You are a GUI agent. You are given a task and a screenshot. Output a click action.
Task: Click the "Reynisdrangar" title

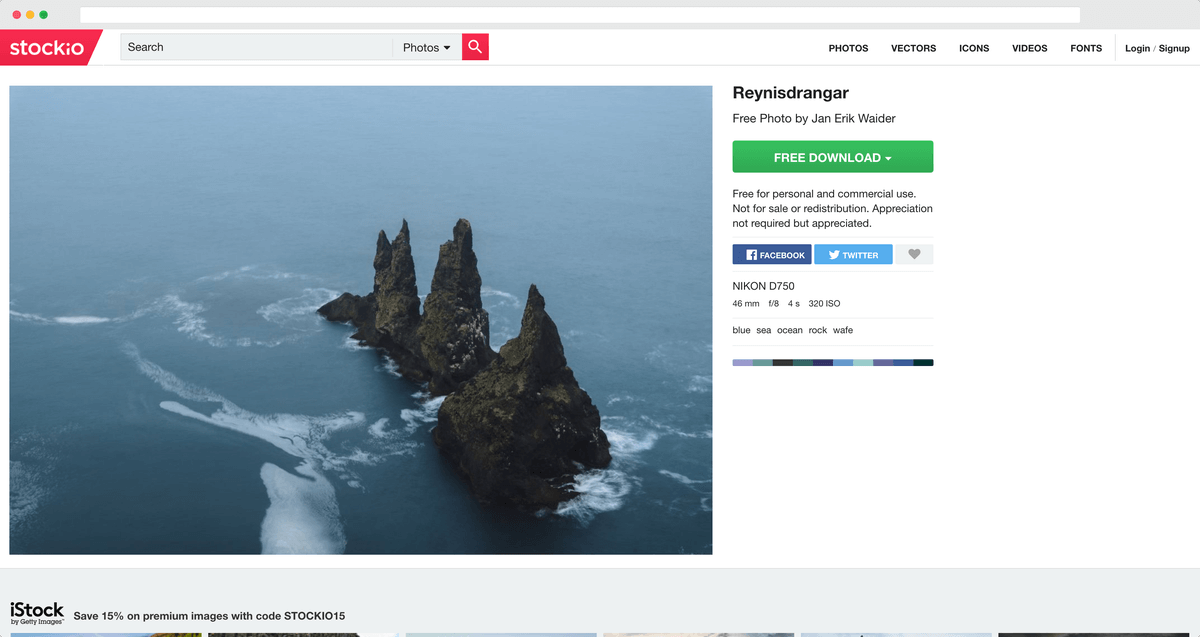(x=791, y=93)
